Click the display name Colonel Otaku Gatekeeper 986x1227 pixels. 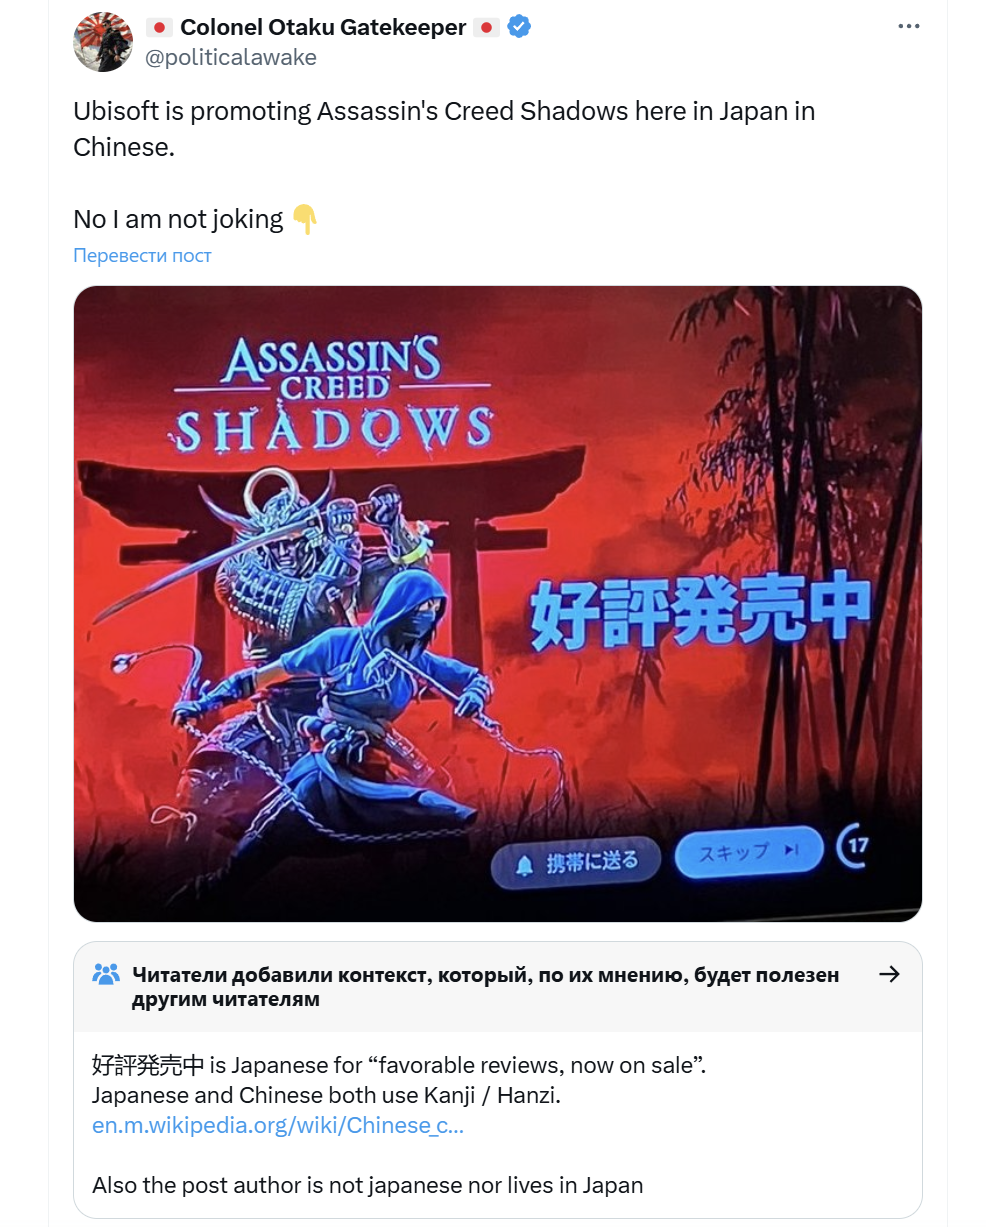(x=323, y=27)
